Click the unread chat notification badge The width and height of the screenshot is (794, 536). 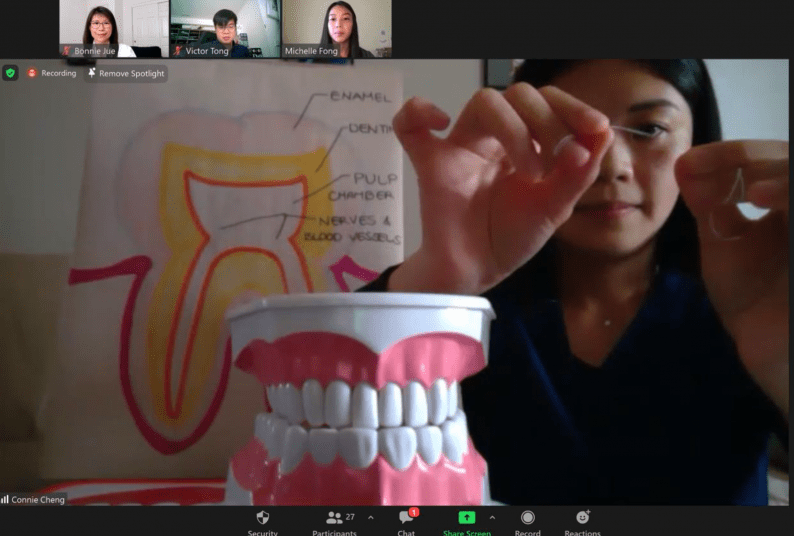[414, 512]
